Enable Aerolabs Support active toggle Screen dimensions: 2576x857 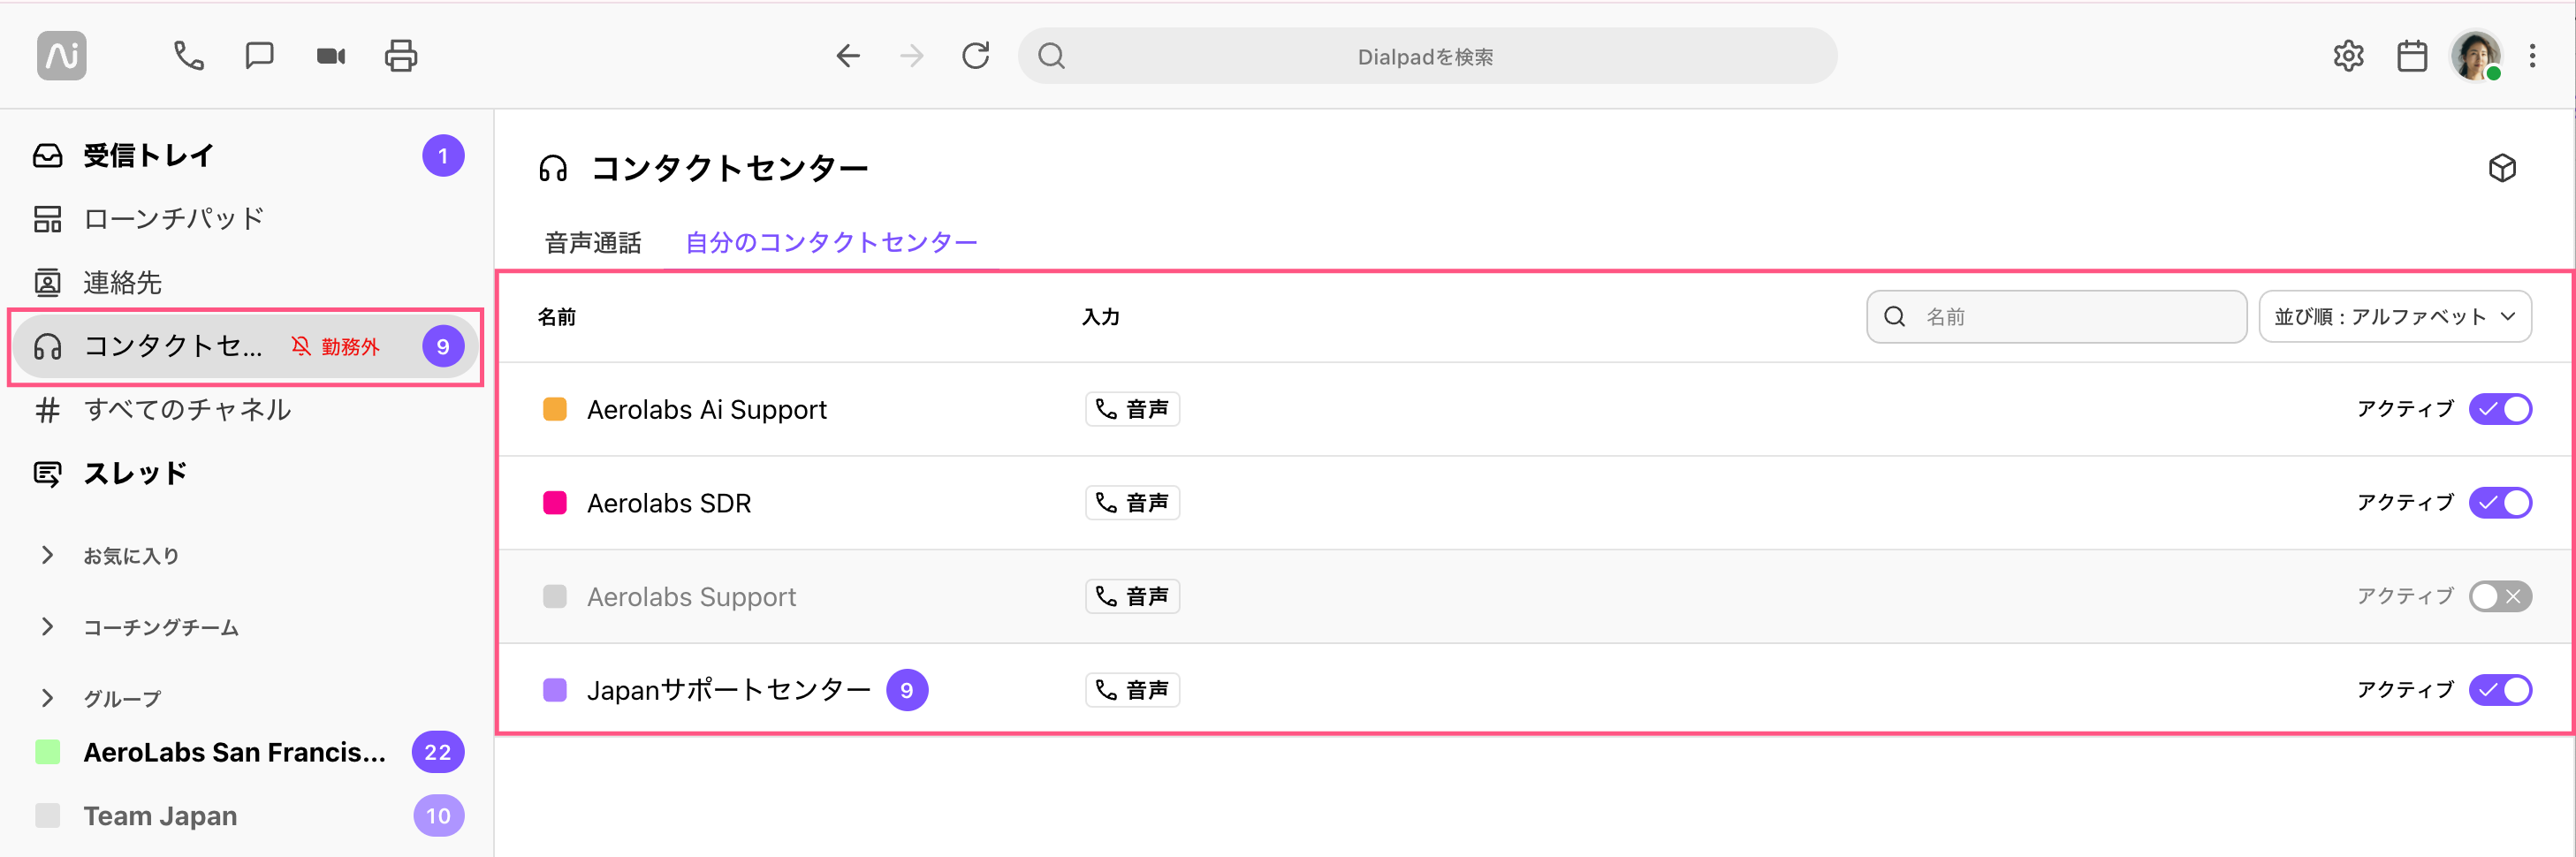point(2500,597)
